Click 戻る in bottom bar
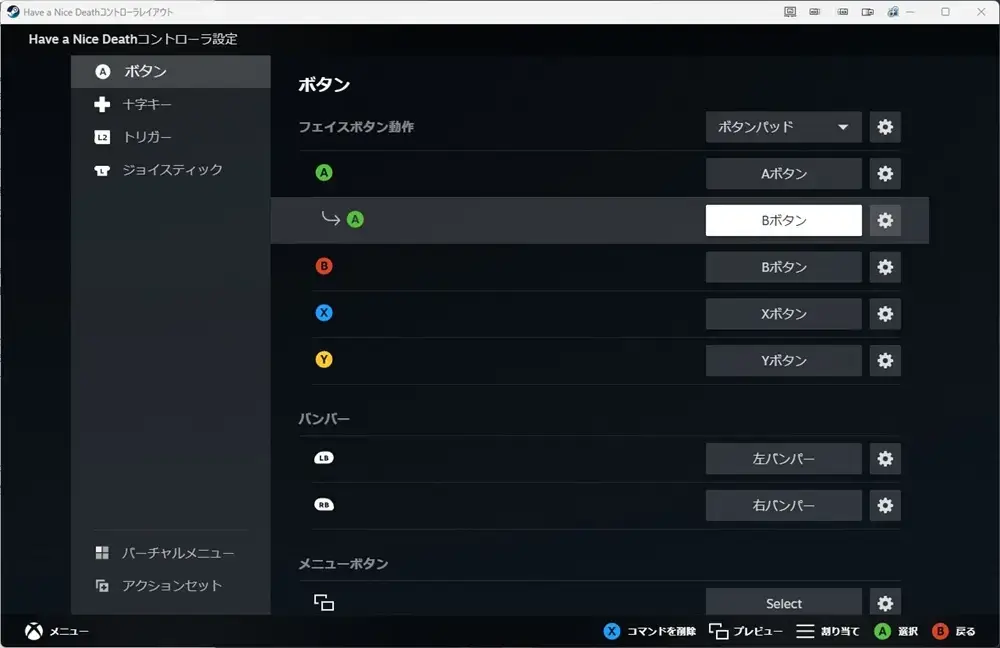Viewport: 1000px width, 648px height. 954,631
